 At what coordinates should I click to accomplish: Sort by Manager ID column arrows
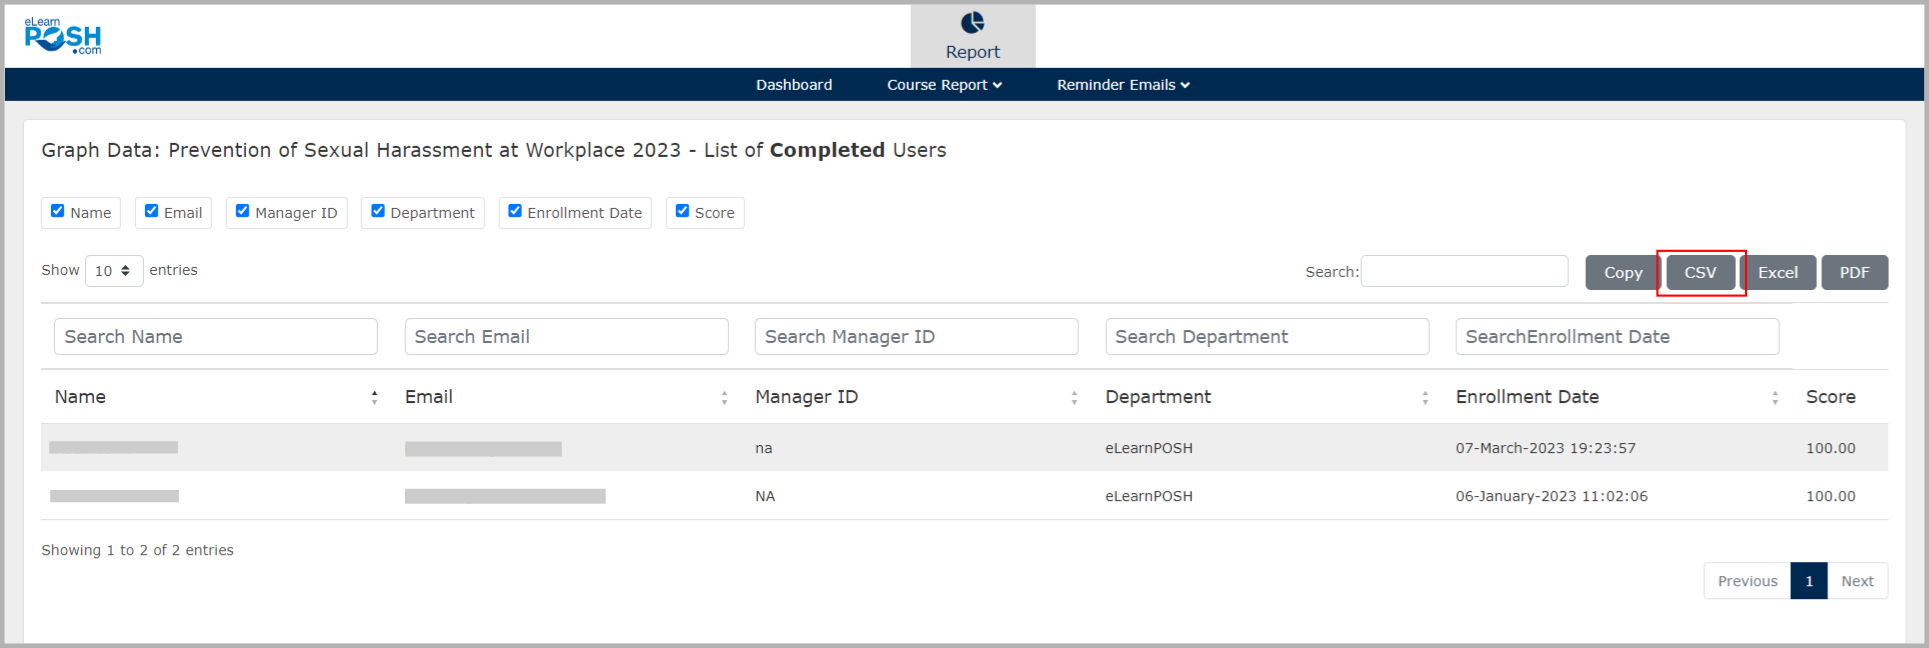1074,398
